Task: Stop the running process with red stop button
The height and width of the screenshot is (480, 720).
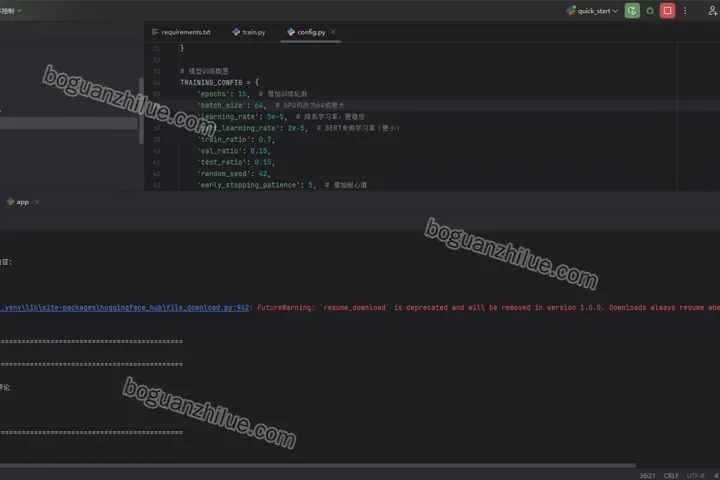Action: pyautogui.click(x=667, y=11)
